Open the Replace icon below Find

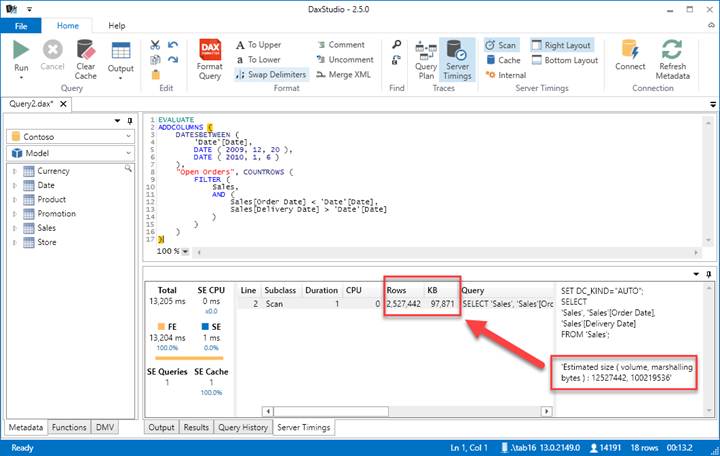point(396,60)
